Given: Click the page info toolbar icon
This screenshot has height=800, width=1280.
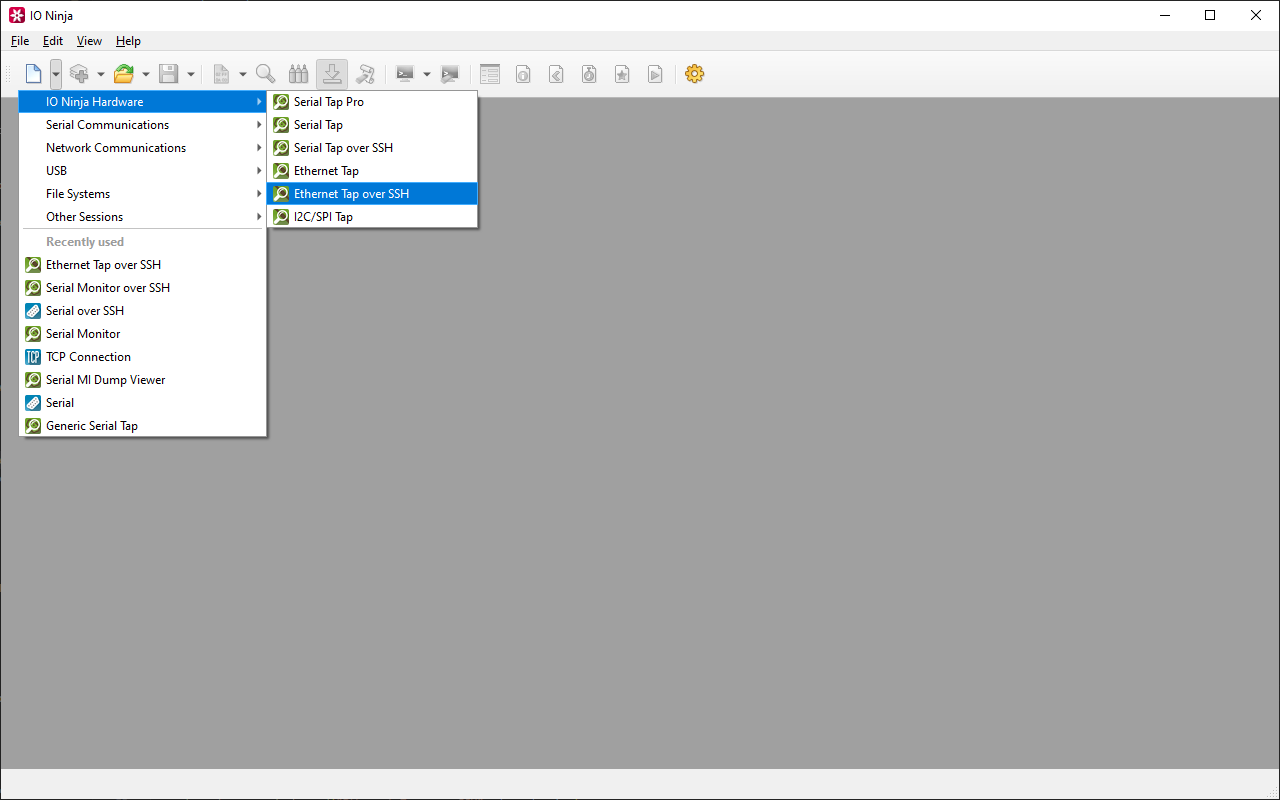Looking at the screenshot, I should 523,74.
